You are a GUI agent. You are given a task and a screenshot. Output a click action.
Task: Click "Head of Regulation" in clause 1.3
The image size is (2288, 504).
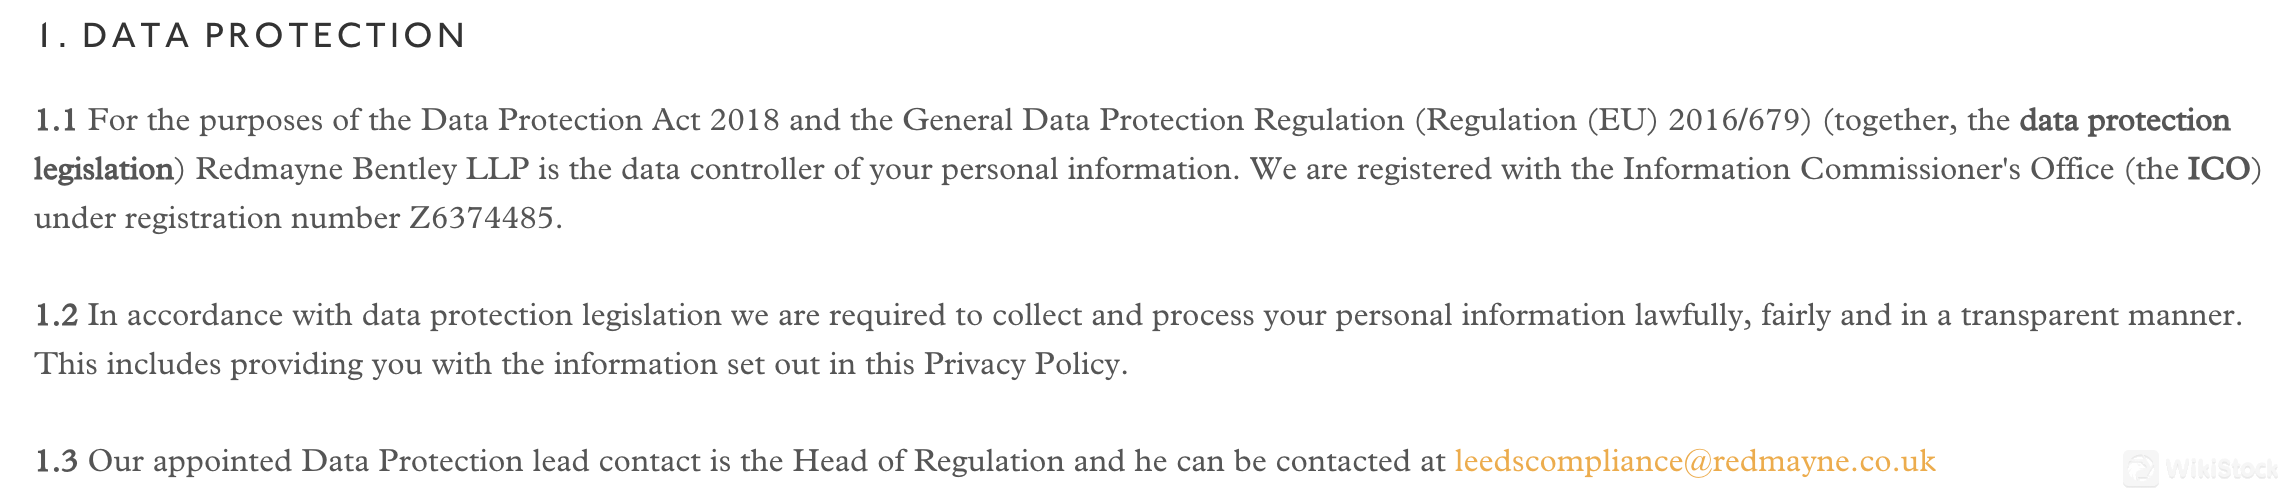click(x=928, y=461)
